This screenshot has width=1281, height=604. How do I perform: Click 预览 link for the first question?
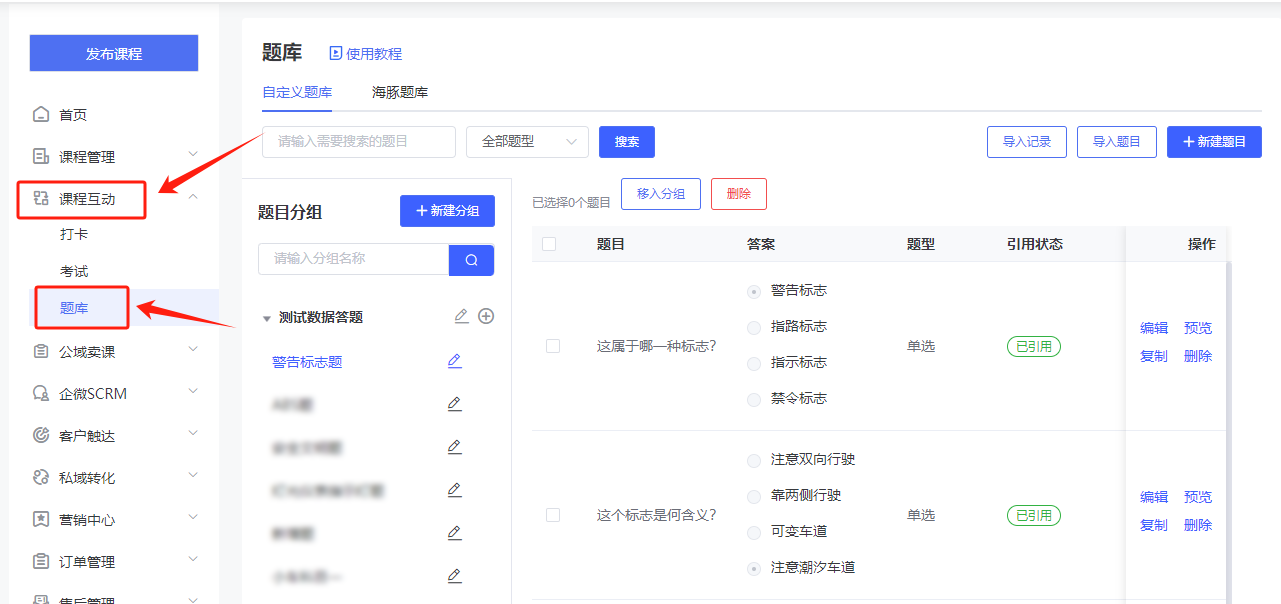(x=1197, y=328)
